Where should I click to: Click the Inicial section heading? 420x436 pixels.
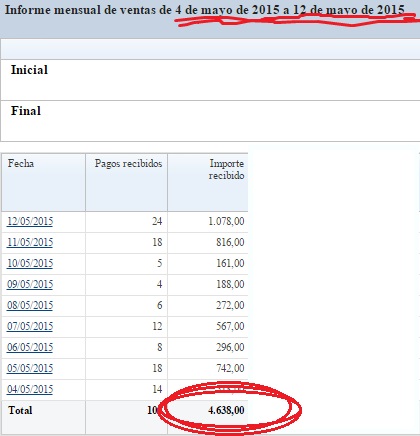point(29,70)
